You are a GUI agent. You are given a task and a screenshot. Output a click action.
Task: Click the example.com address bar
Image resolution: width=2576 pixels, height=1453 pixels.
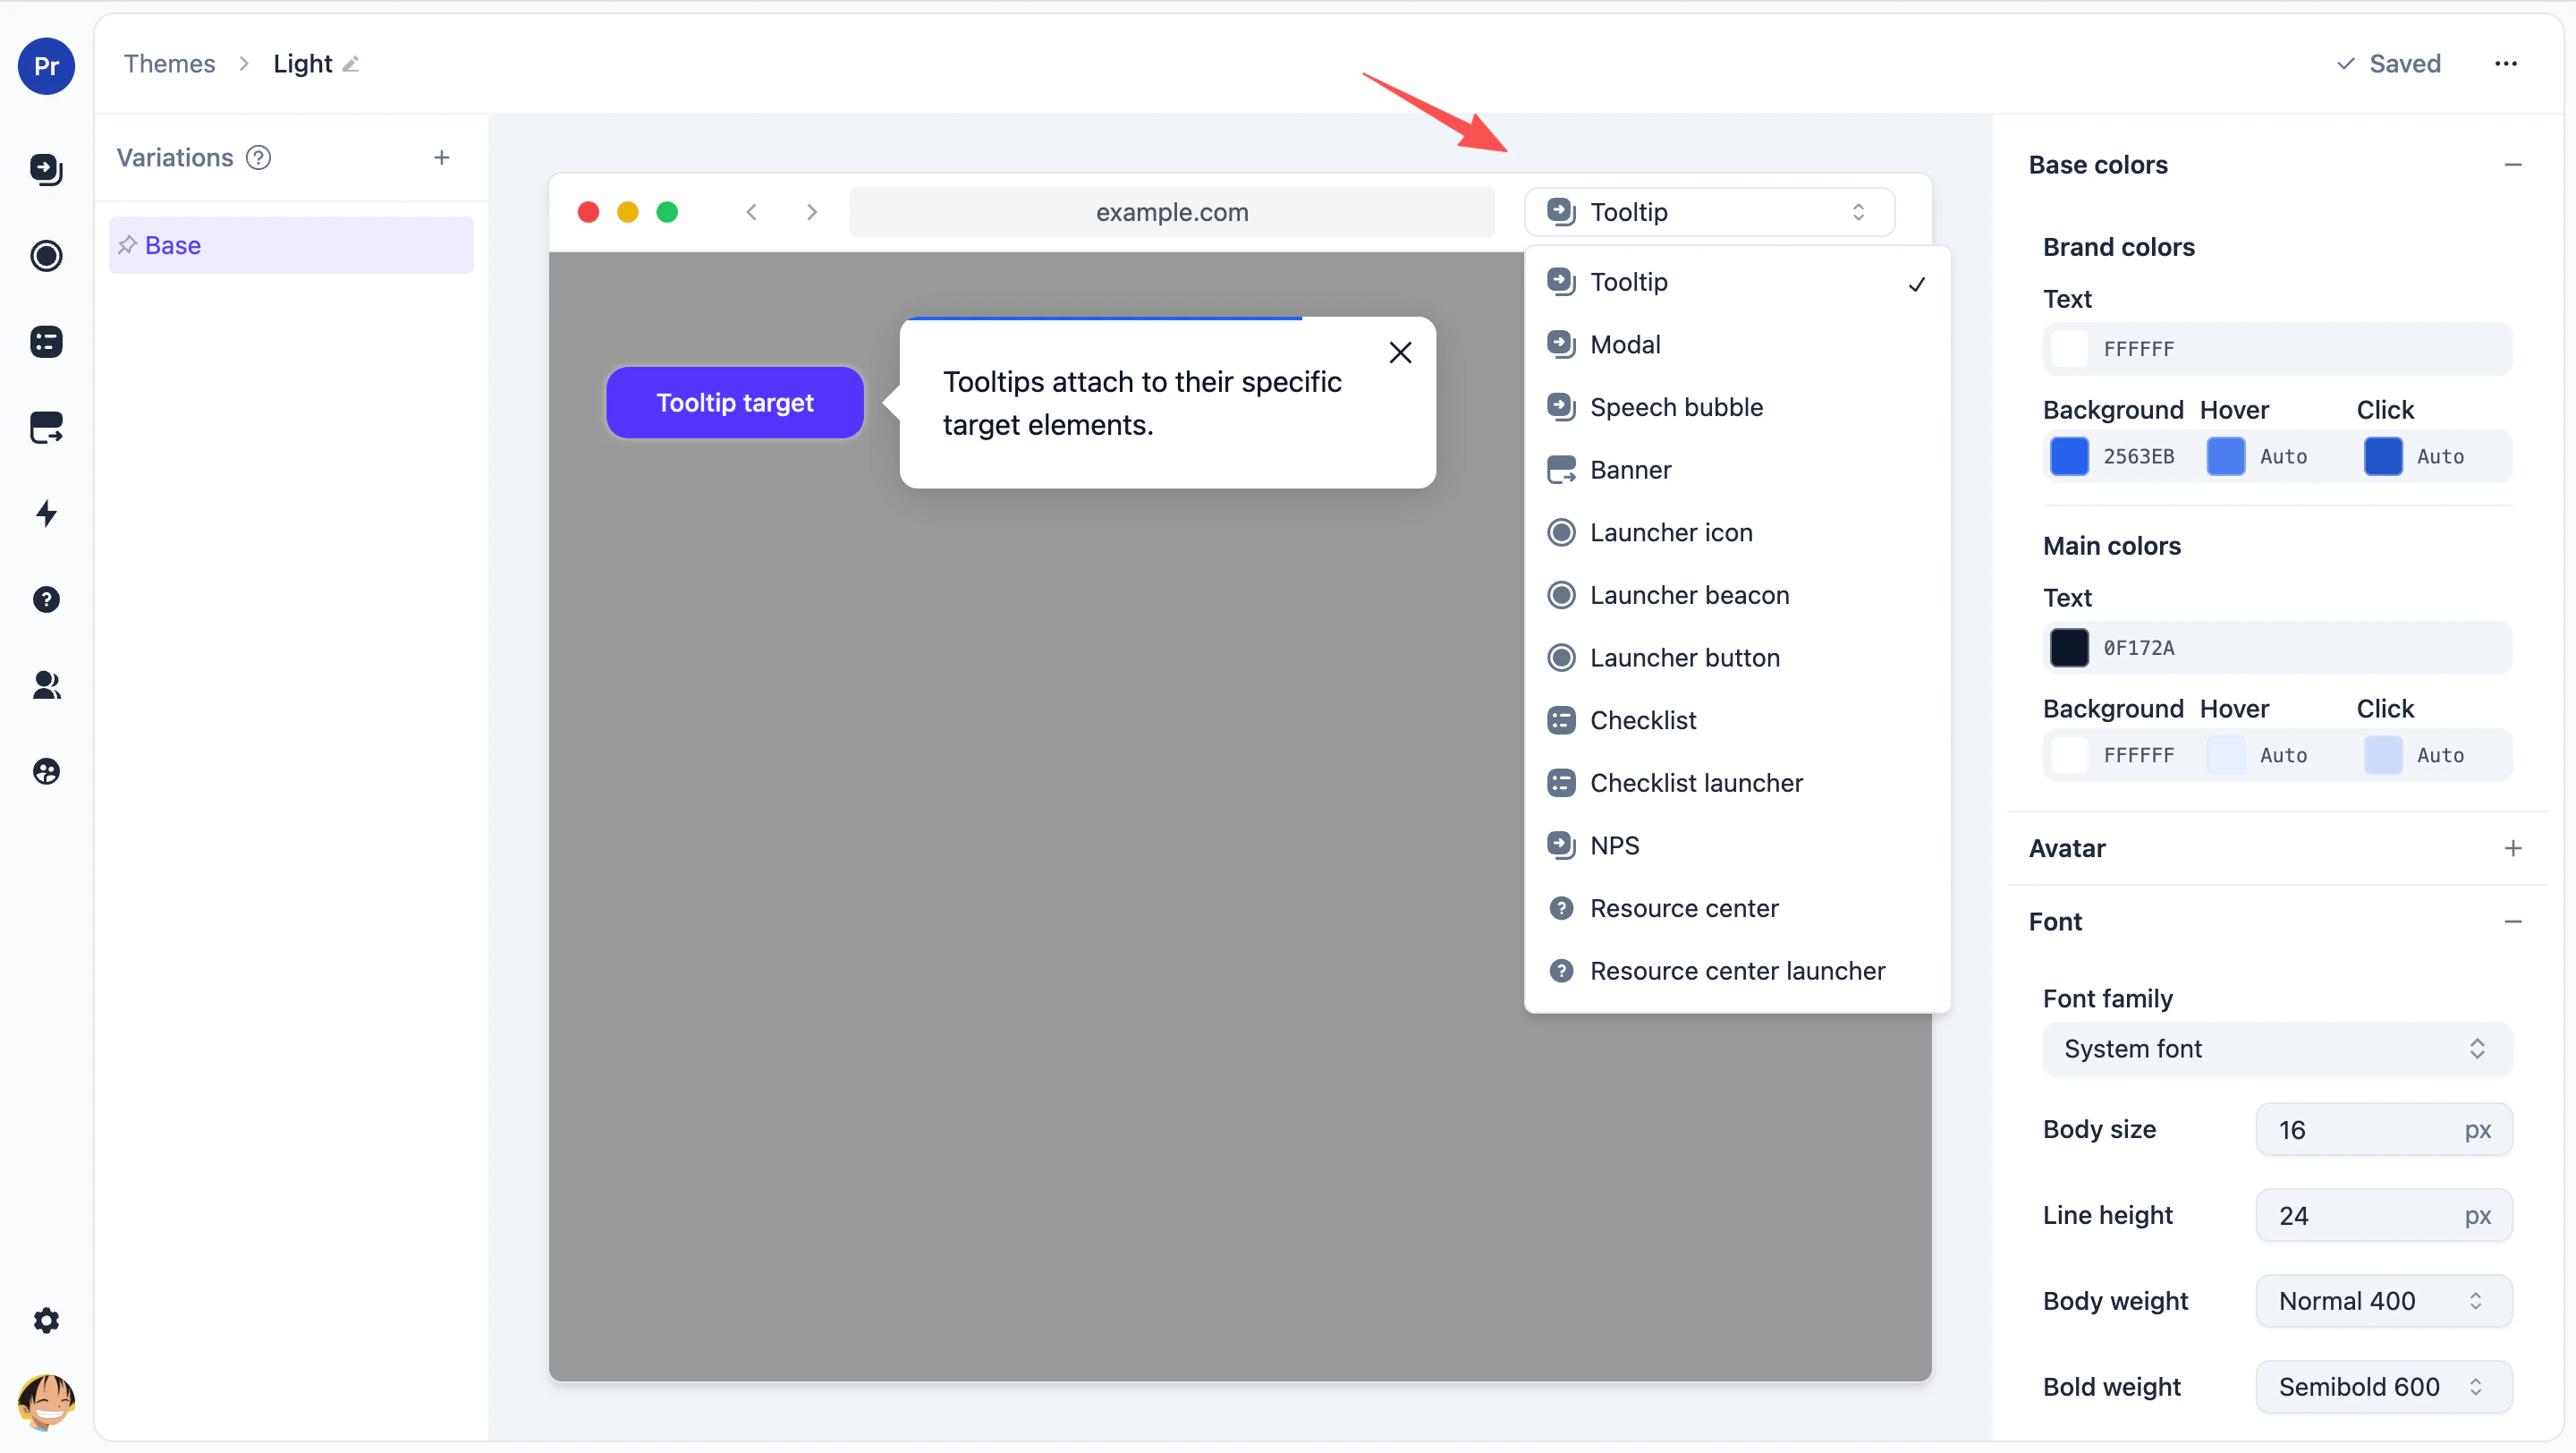pos(1172,212)
